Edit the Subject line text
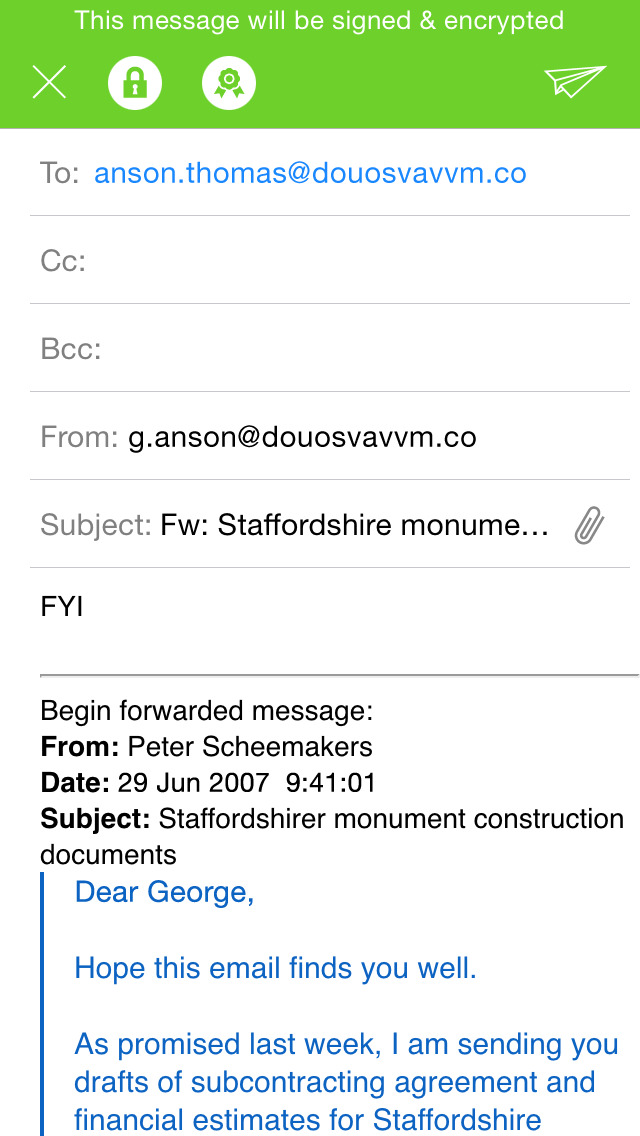The image size is (640, 1136). [354, 525]
